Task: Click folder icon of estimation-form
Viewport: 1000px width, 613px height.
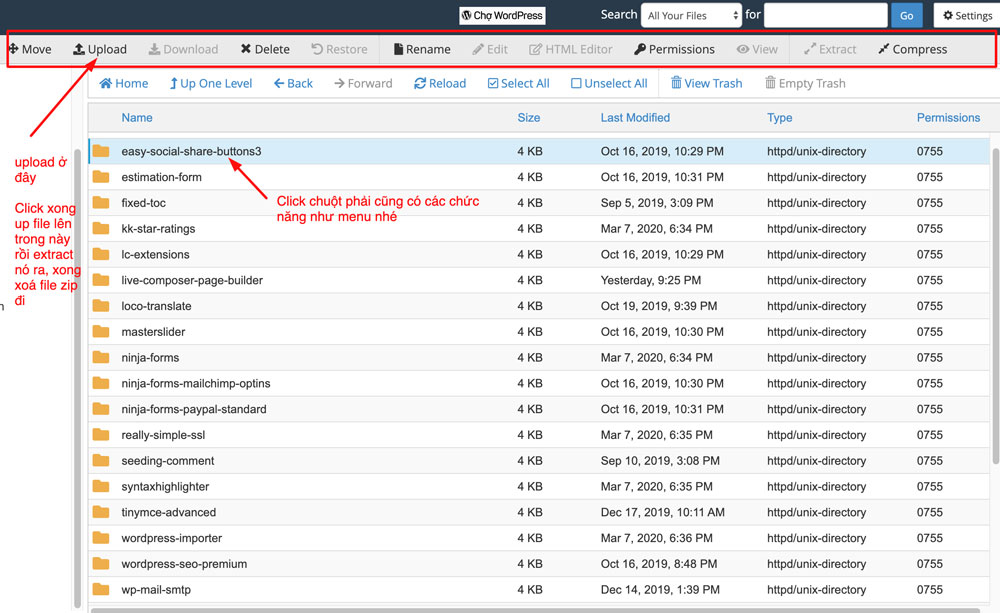Action: click(101, 177)
